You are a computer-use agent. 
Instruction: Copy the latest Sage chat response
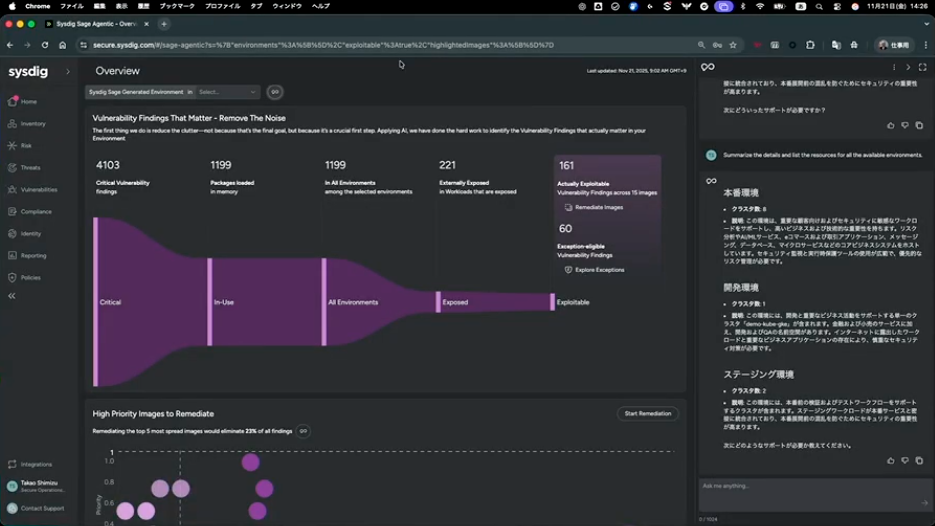[919, 460]
